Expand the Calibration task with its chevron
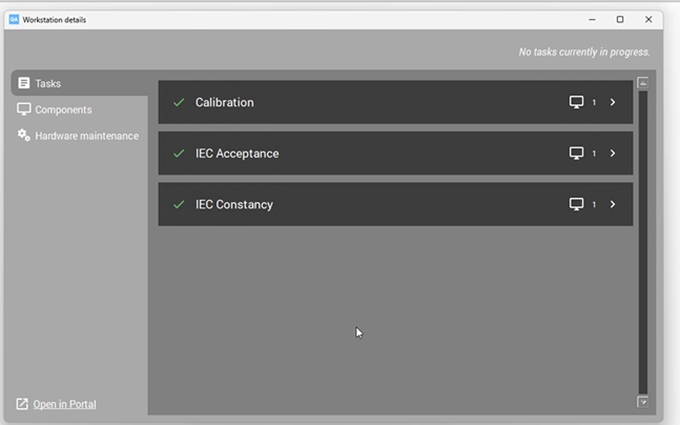Screen dimensions: 680x425 tap(612, 102)
